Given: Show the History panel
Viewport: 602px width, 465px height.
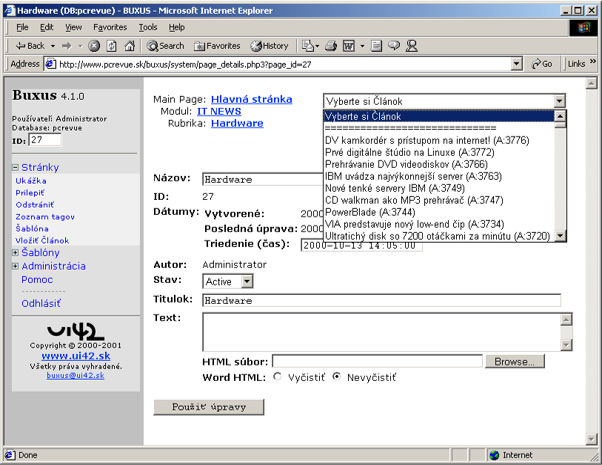Looking at the screenshot, I should pyautogui.click(x=269, y=45).
